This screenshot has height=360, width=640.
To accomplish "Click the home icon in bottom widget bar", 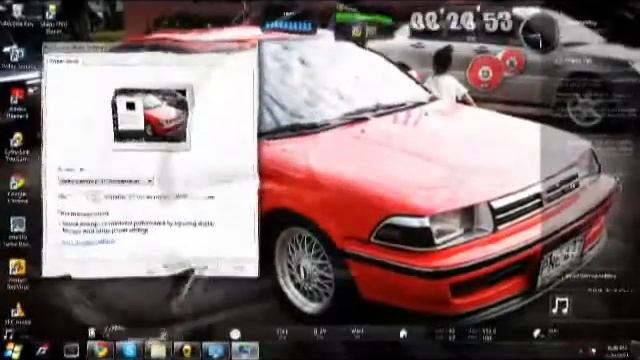I will coord(403,334).
